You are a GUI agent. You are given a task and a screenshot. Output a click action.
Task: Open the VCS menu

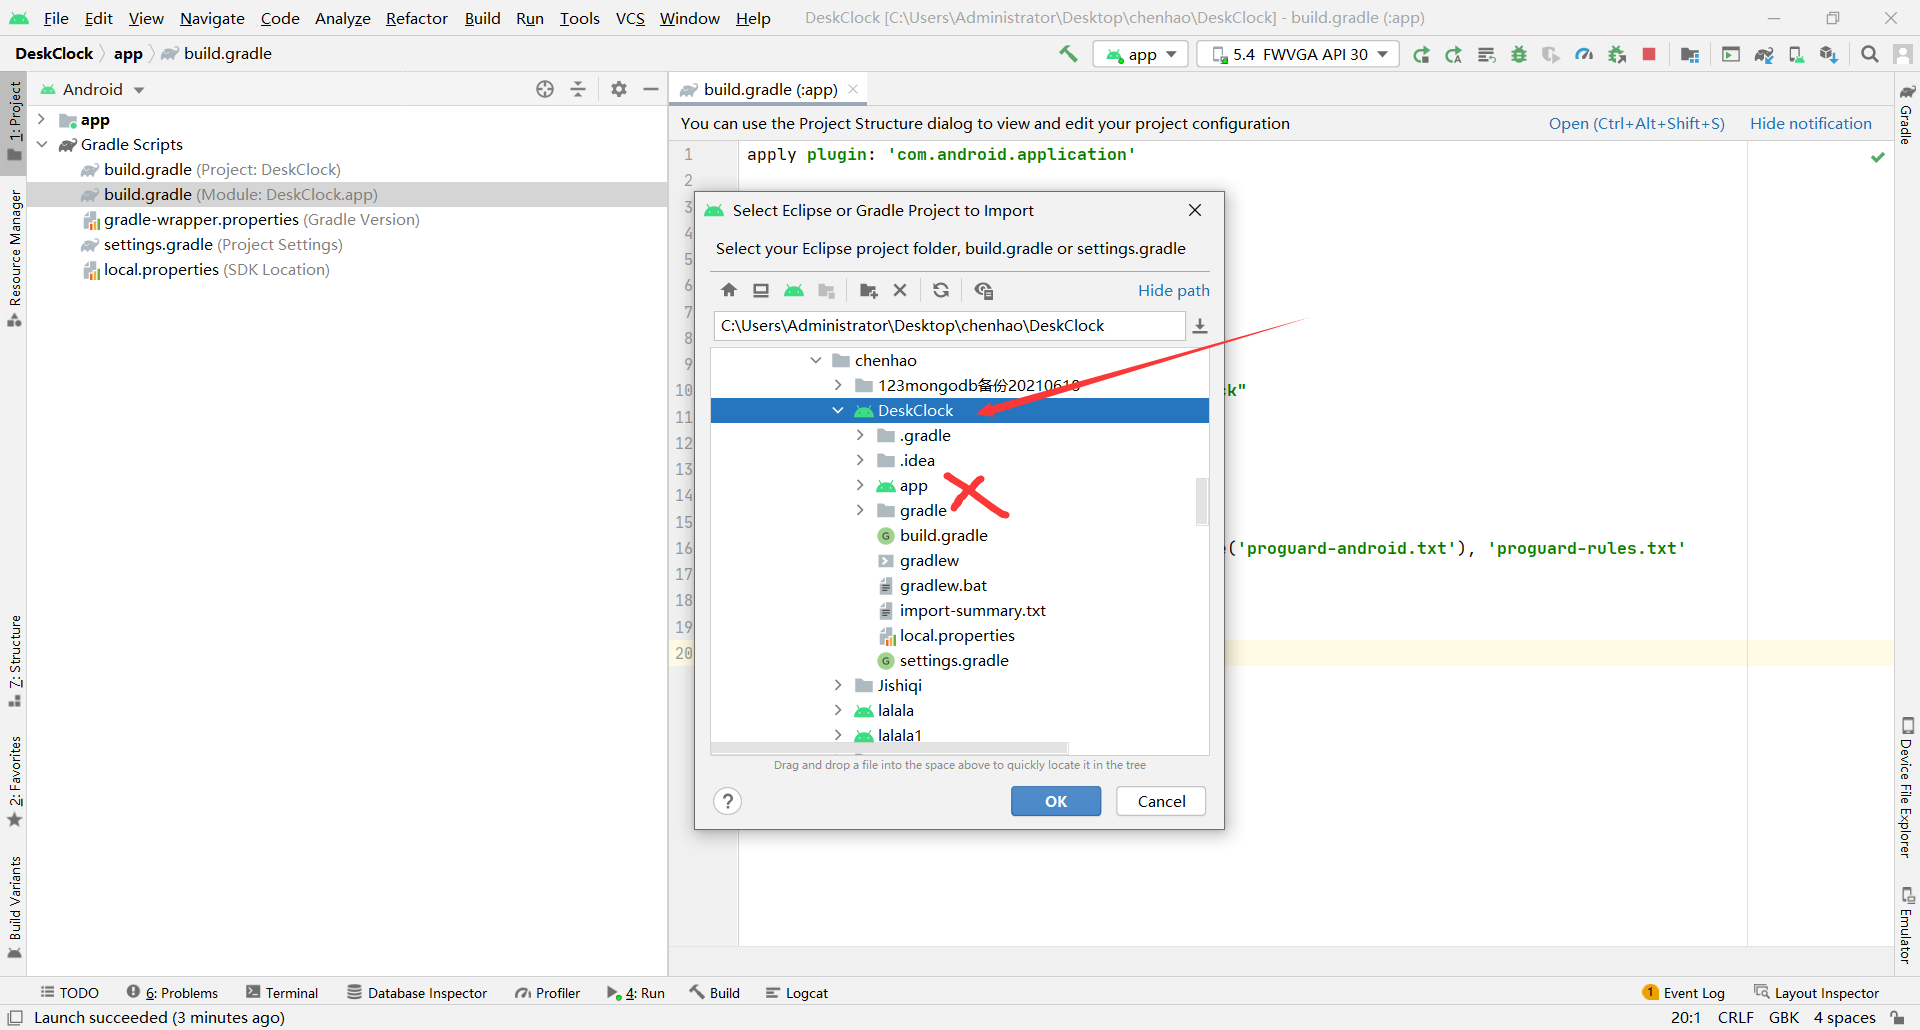(630, 18)
